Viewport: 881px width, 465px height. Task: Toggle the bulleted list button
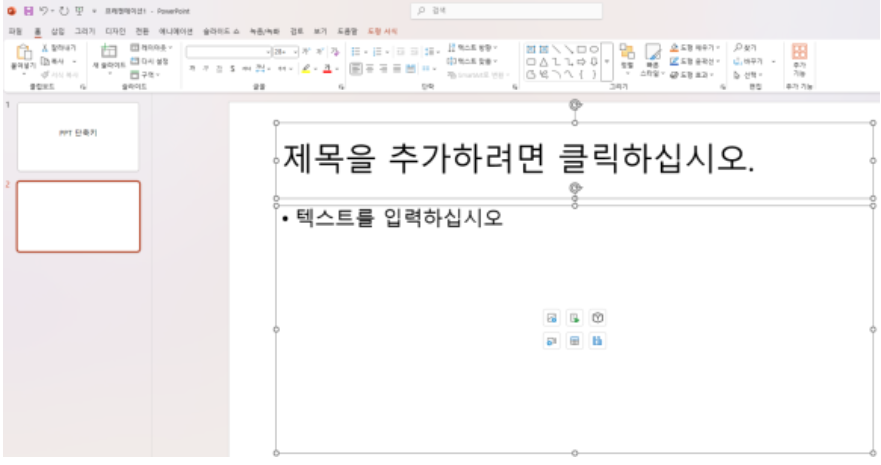(356, 51)
